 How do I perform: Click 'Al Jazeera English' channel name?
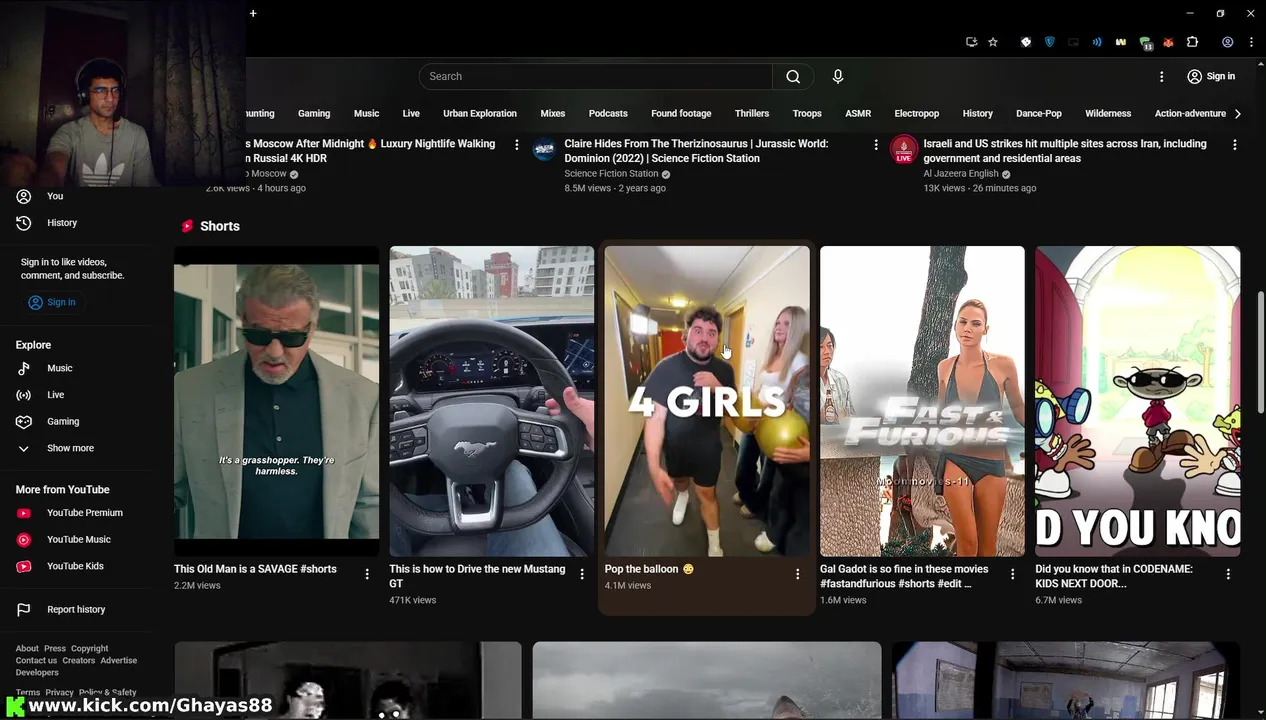point(960,174)
